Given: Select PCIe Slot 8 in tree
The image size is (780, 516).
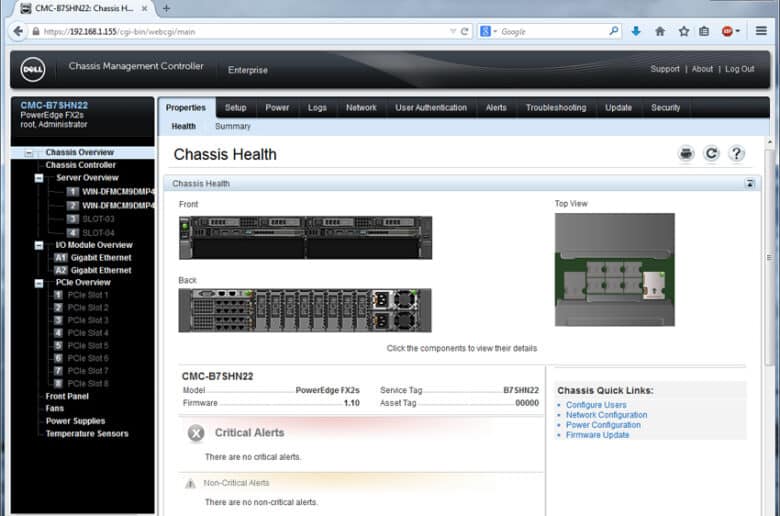Looking at the screenshot, I should coord(88,384).
